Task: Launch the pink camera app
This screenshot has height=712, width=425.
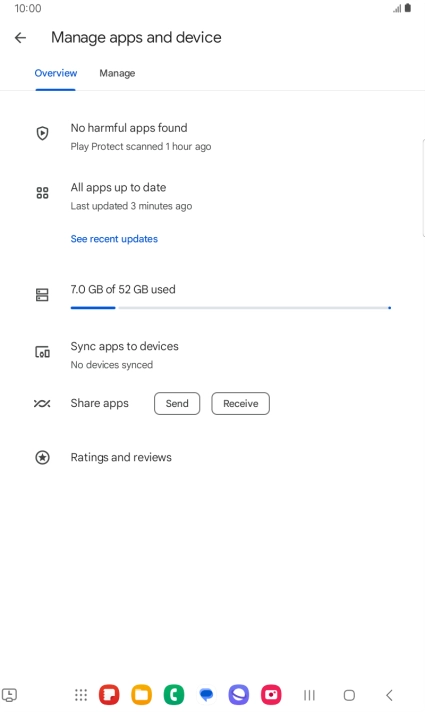Action: pyautogui.click(x=271, y=695)
